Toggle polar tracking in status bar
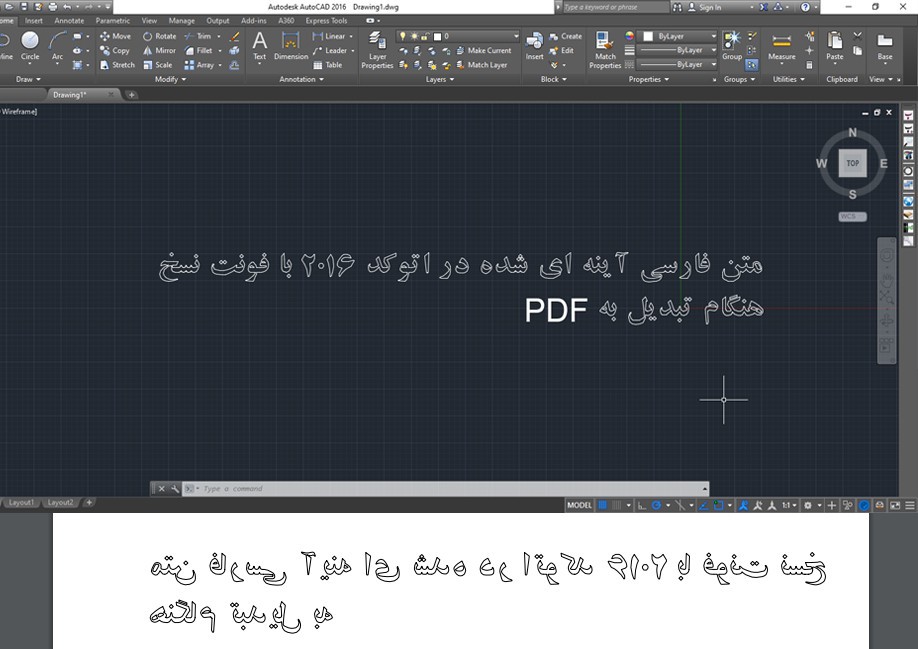918x649 pixels. [656, 505]
